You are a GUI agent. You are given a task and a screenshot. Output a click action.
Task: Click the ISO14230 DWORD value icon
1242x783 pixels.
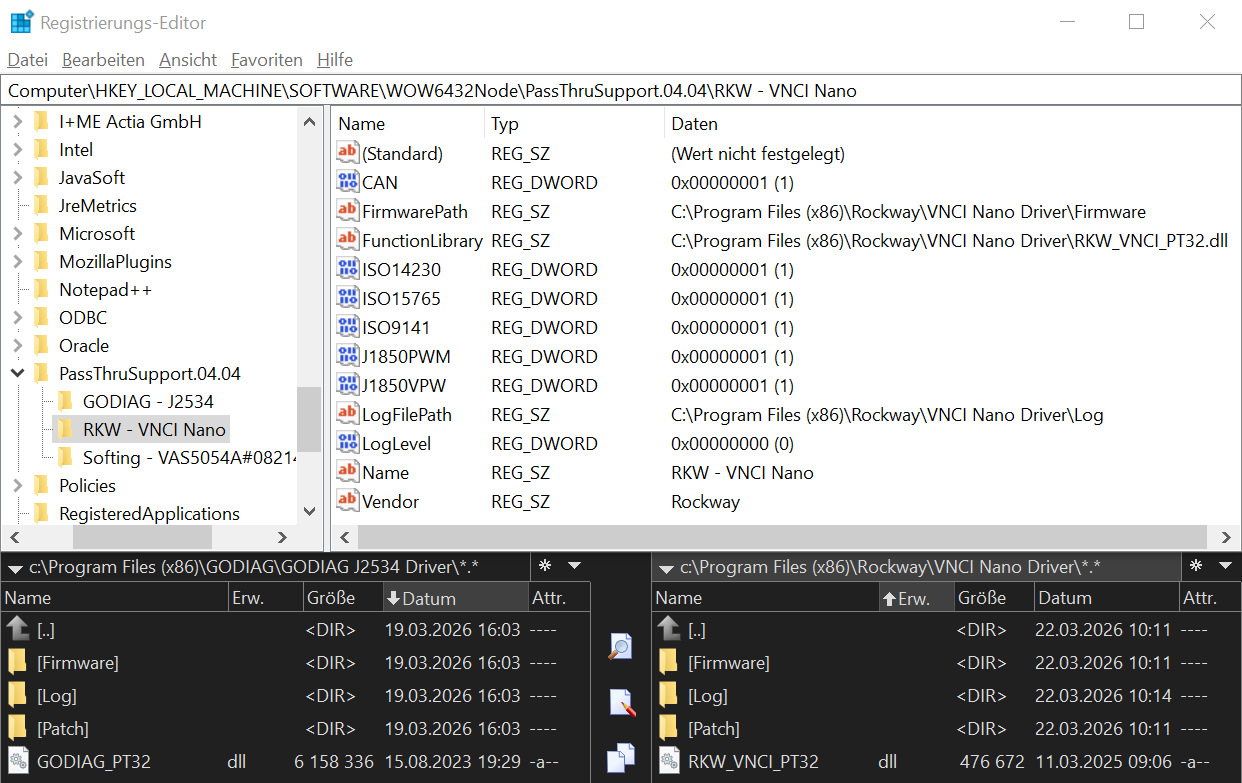(347, 269)
